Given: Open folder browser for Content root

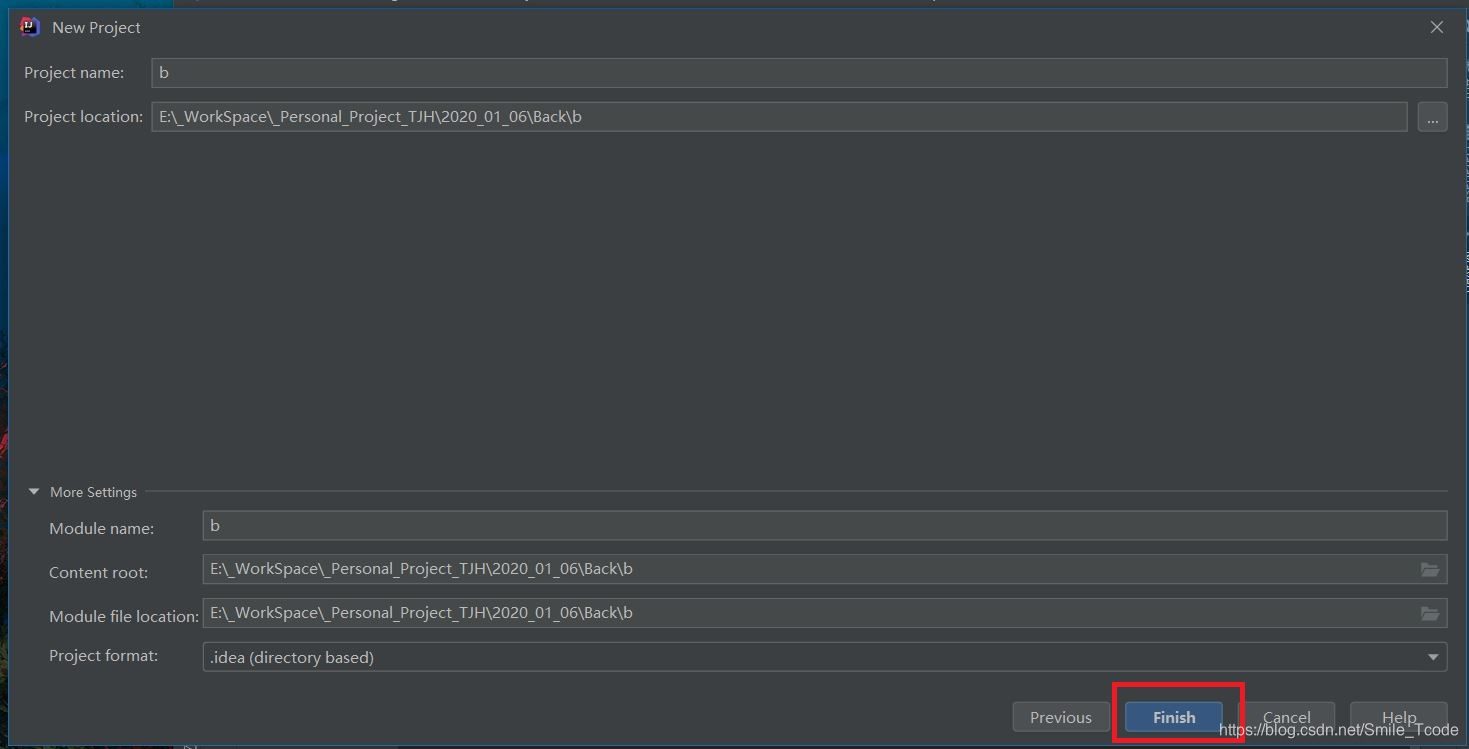Looking at the screenshot, I should [x=1430, y=570].
